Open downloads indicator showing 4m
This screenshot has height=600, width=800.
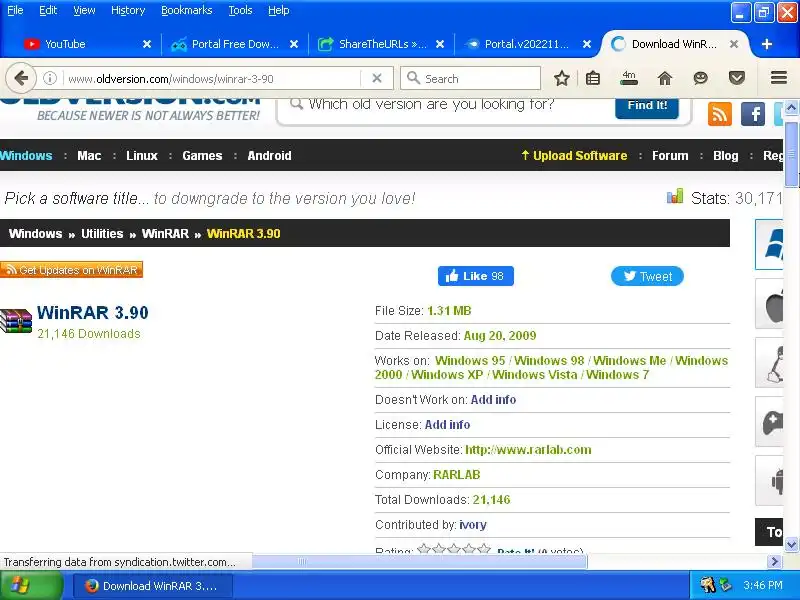pos(629,78)
